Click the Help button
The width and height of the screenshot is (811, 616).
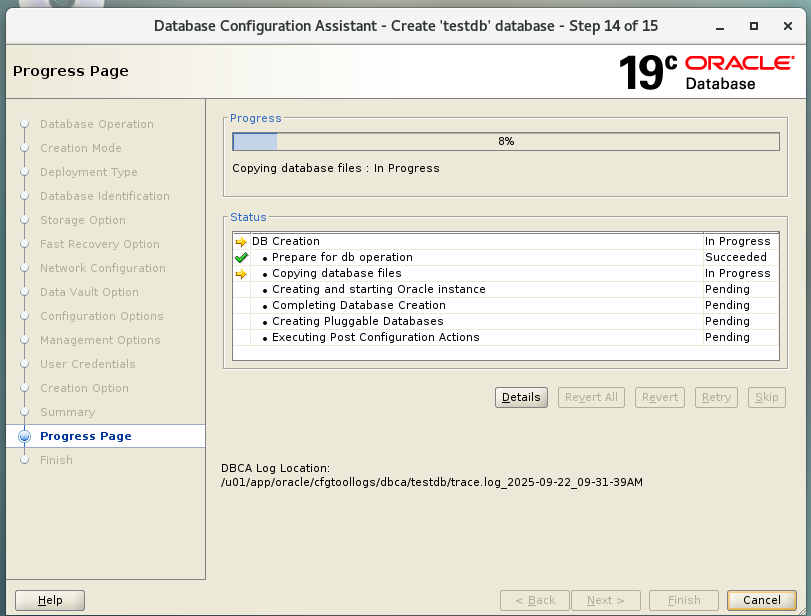pyautogui.click(x=50, y=600)
